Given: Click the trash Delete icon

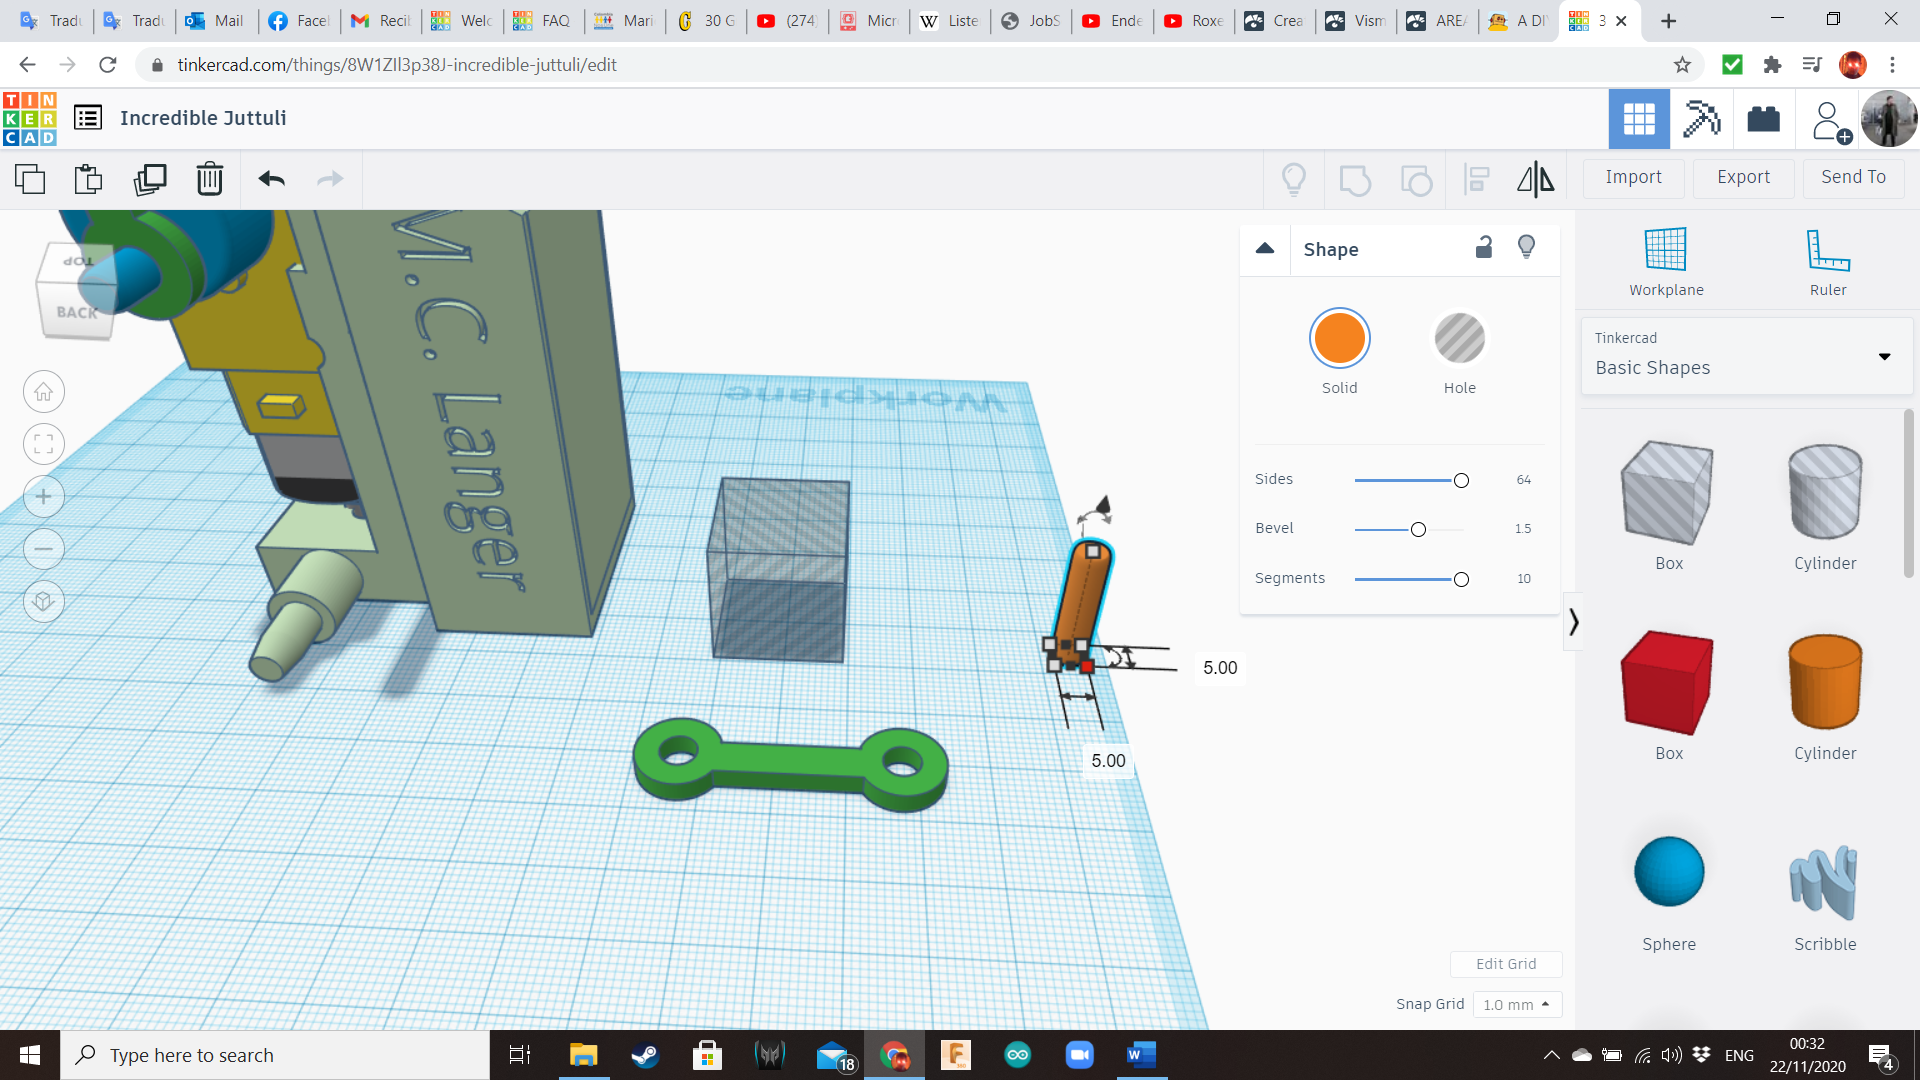Looking at the screenshot, I should [x=210, y=180].
